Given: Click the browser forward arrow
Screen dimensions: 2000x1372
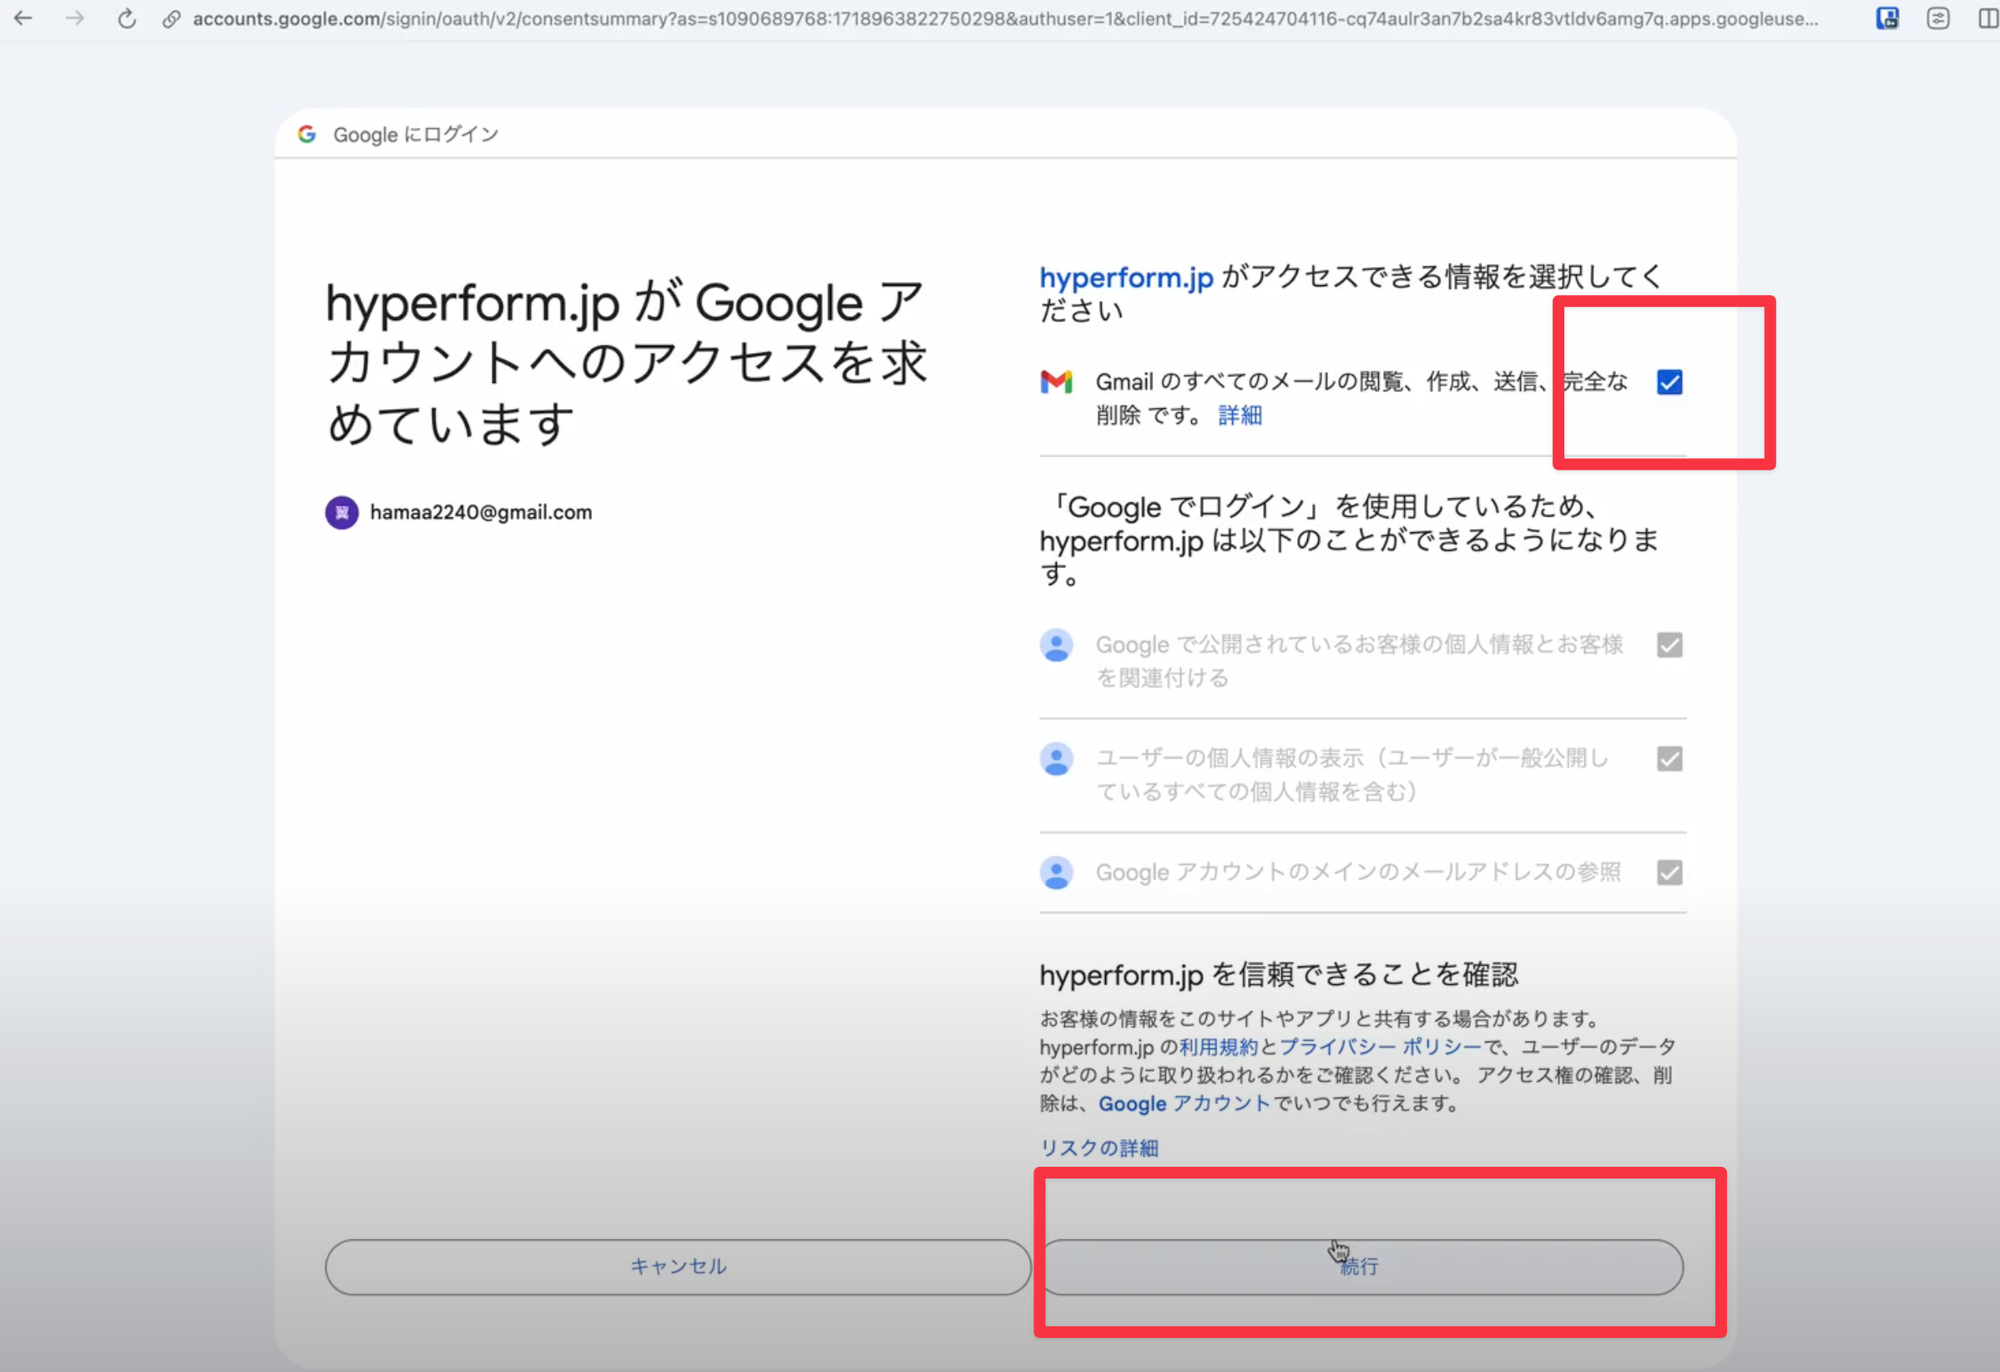Looking at the screenshot, I should [x=75, y=18].
